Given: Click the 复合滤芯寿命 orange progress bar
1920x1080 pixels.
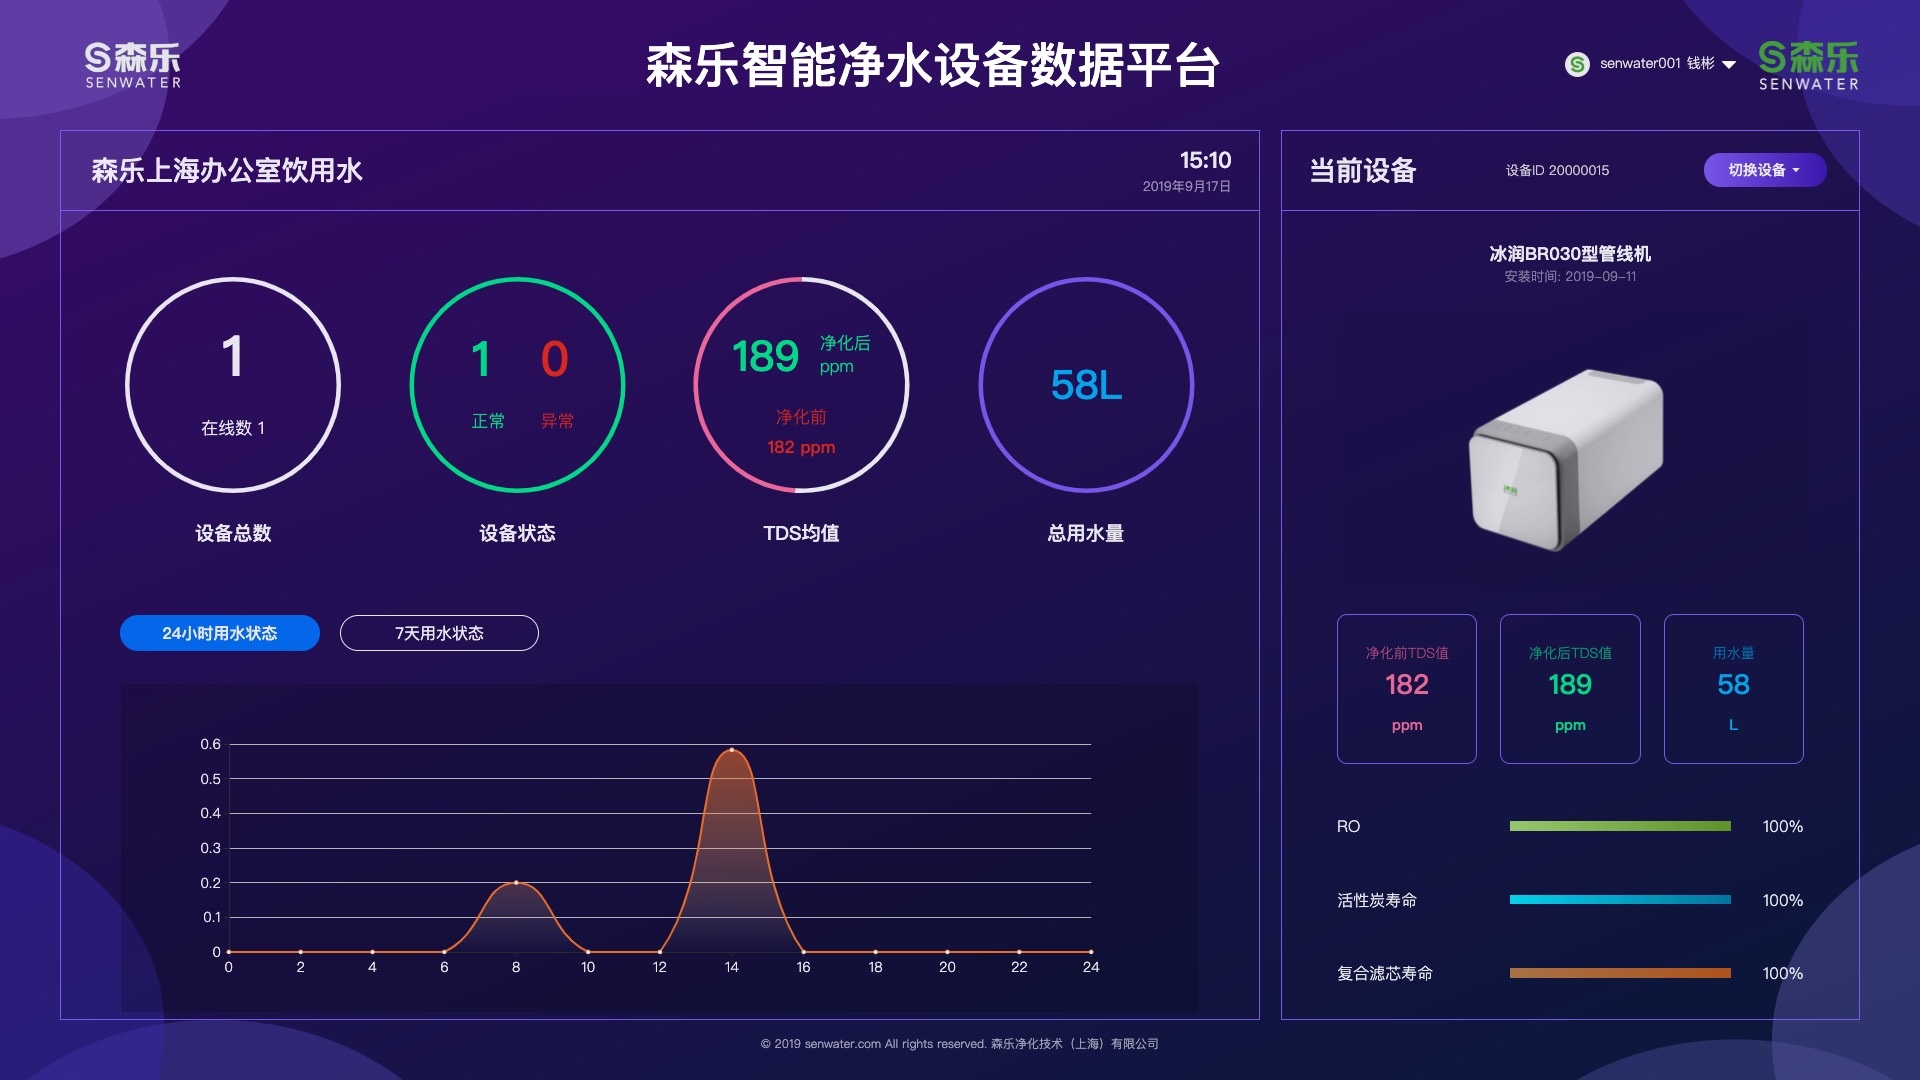Looking at the screenshot, I should coord(1620,973).
